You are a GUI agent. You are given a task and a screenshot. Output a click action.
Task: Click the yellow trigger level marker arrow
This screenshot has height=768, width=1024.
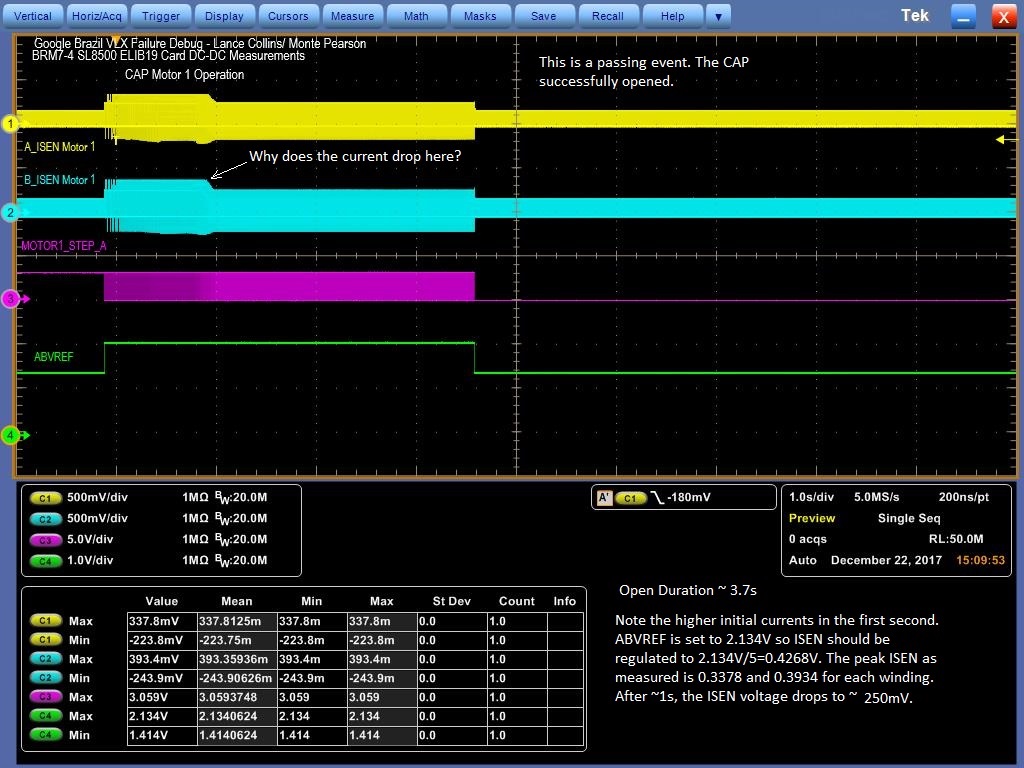coord(1001,140)
